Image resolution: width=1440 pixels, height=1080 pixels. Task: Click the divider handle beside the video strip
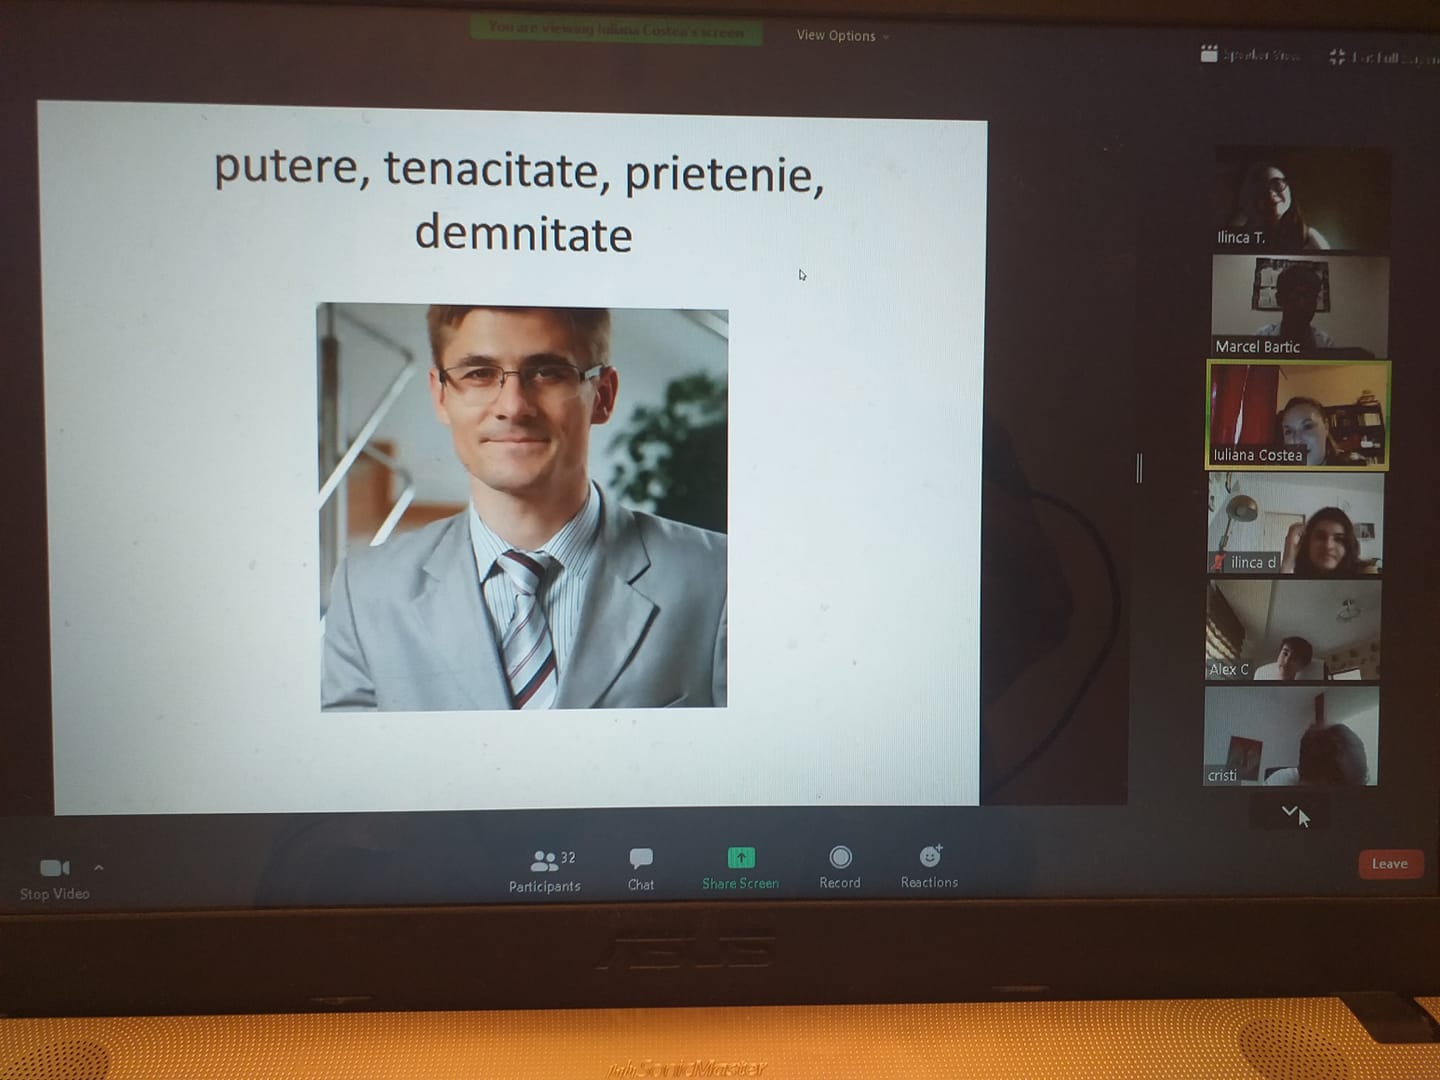coord(1139,467)
